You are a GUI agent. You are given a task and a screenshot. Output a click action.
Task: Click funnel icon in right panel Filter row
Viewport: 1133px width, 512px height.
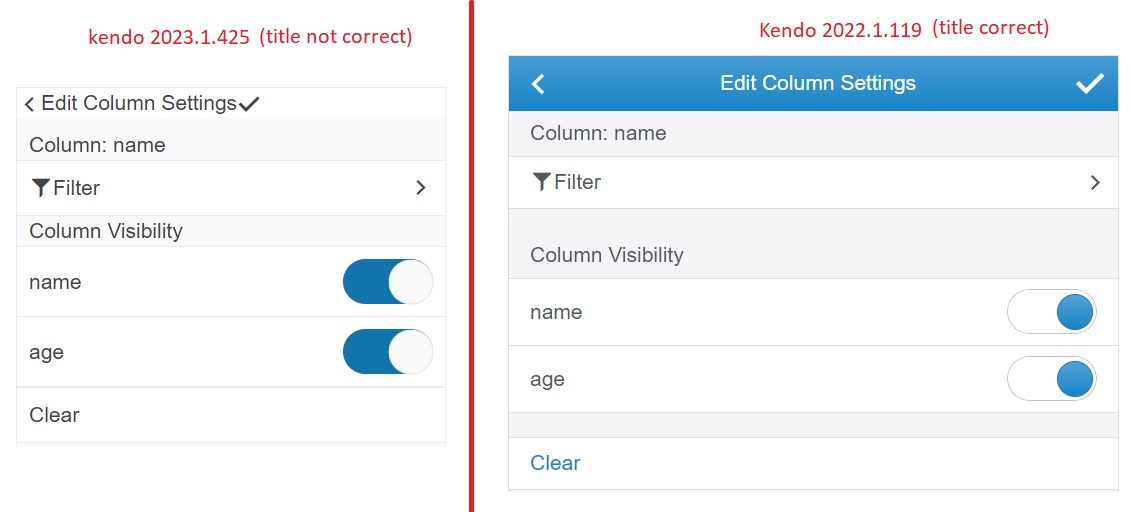(541, 181)
